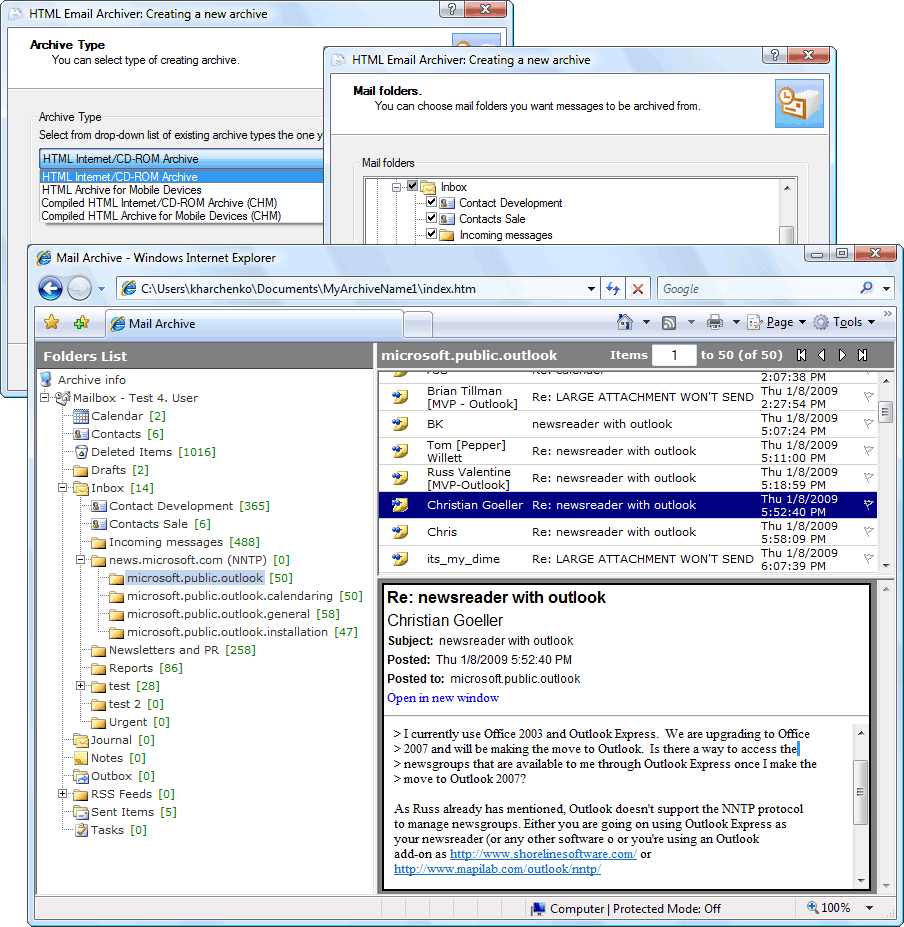904x927 pixels.
Task: Click the Mail folders dialog scrollbar thumb
Action: click(786, 234)
